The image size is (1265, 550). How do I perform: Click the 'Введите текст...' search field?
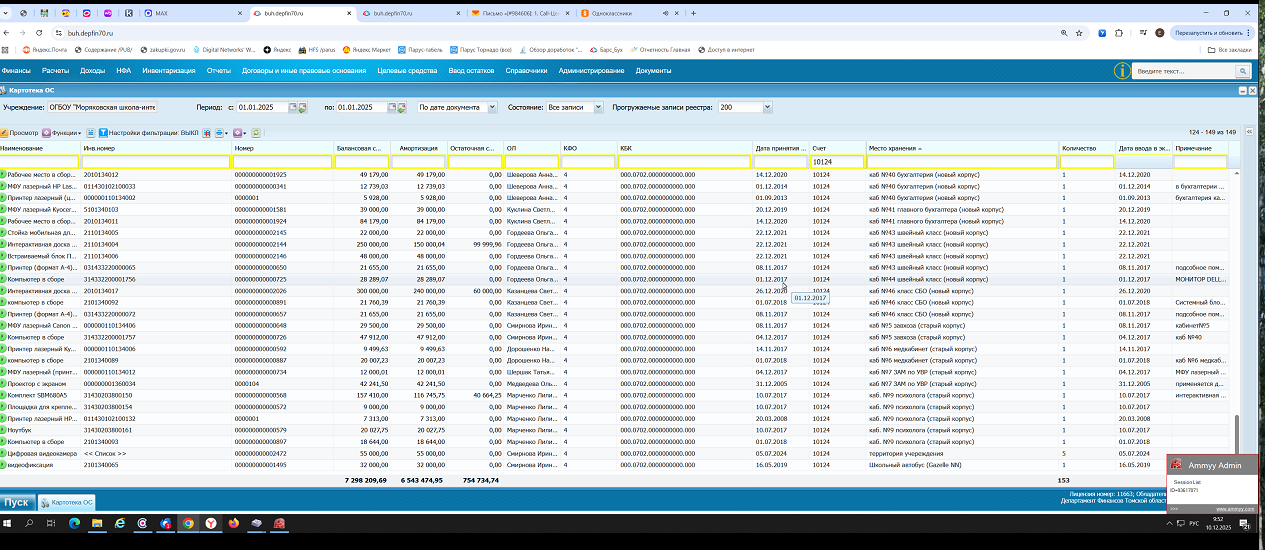1185,72
